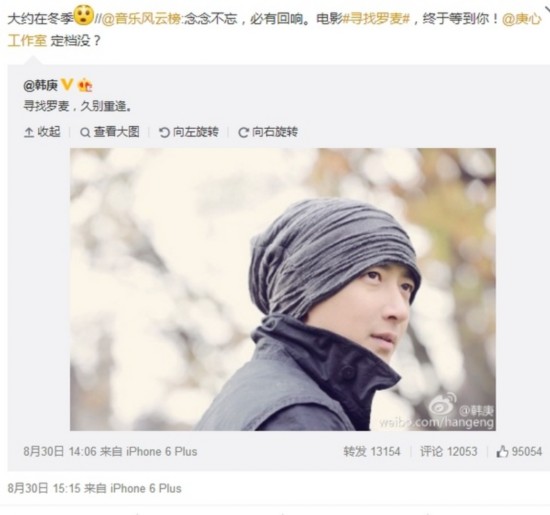
Task: Click the collapse arrow icon beside 收起
Action: (28, 133)
